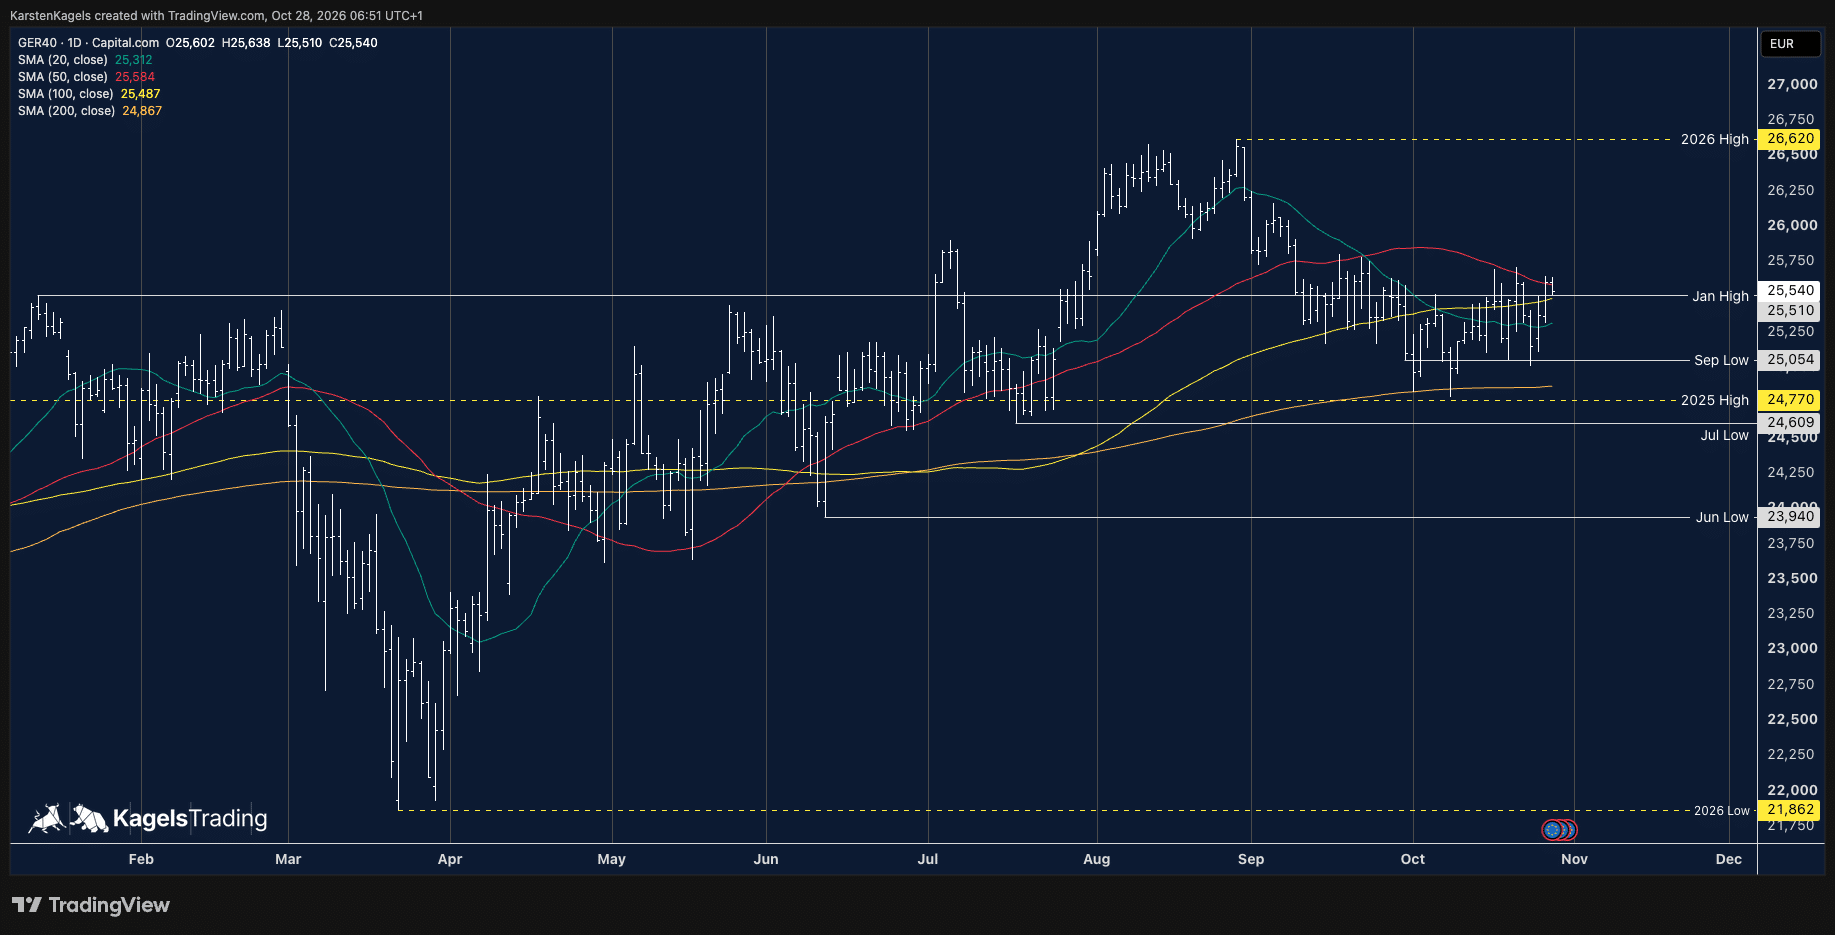
Task: Click the 24,770 yellow price tag
Action: pyautogui.click(x=1790, y=399)
